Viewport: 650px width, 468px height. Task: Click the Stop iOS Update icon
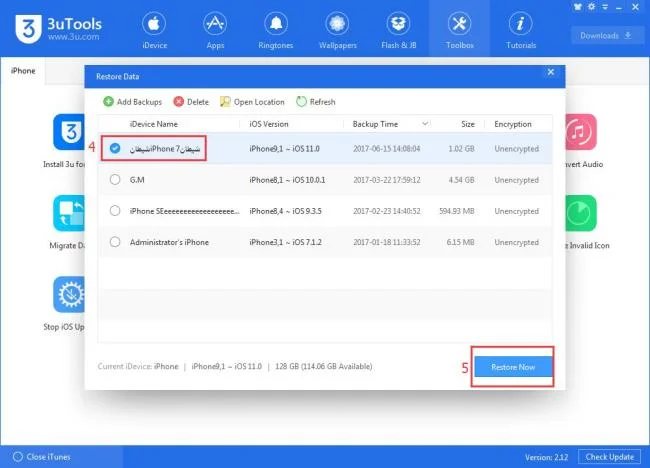pyautogui.click(x=69, y=294)
